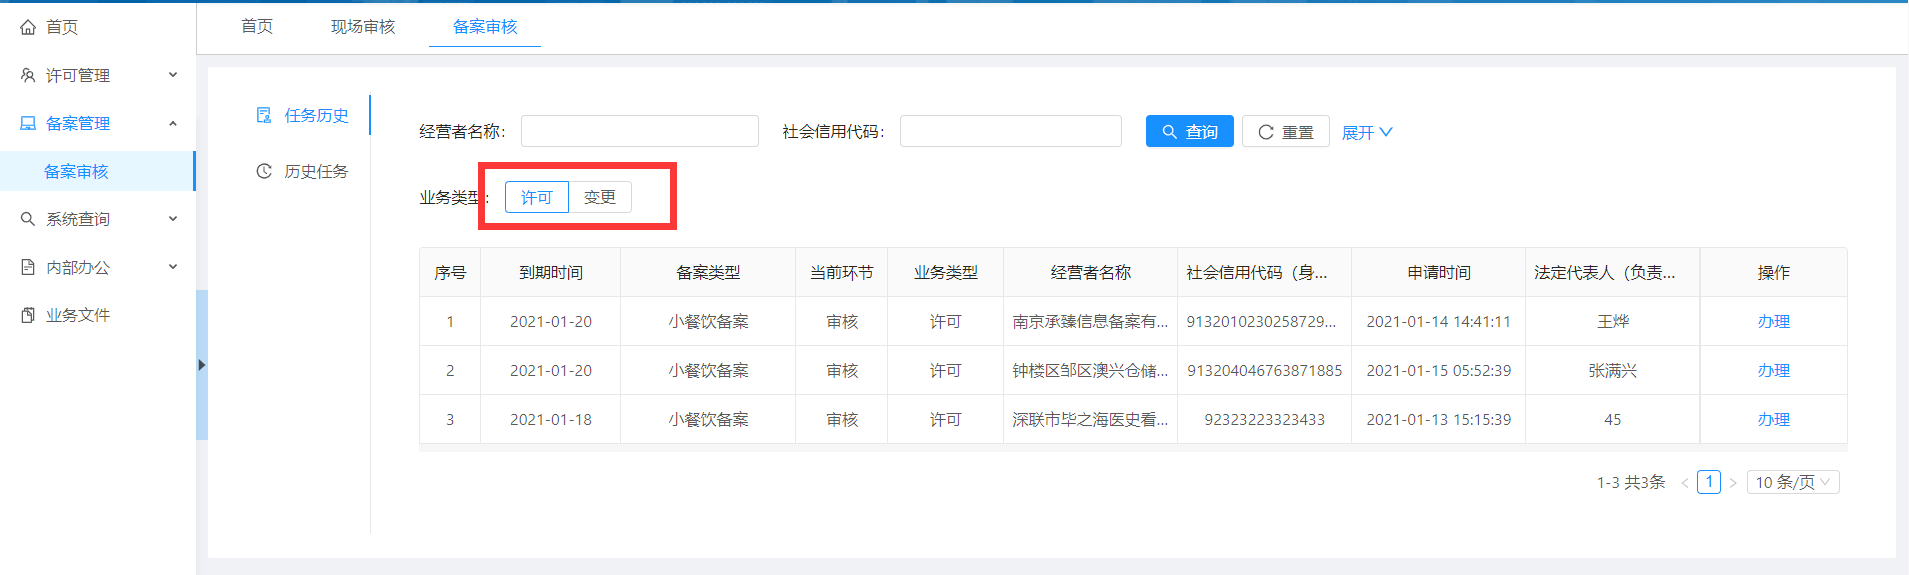The image size is (1909, 575).
Task: Open 业务文件 via its file icon
Action: click(x=28, y=315)
